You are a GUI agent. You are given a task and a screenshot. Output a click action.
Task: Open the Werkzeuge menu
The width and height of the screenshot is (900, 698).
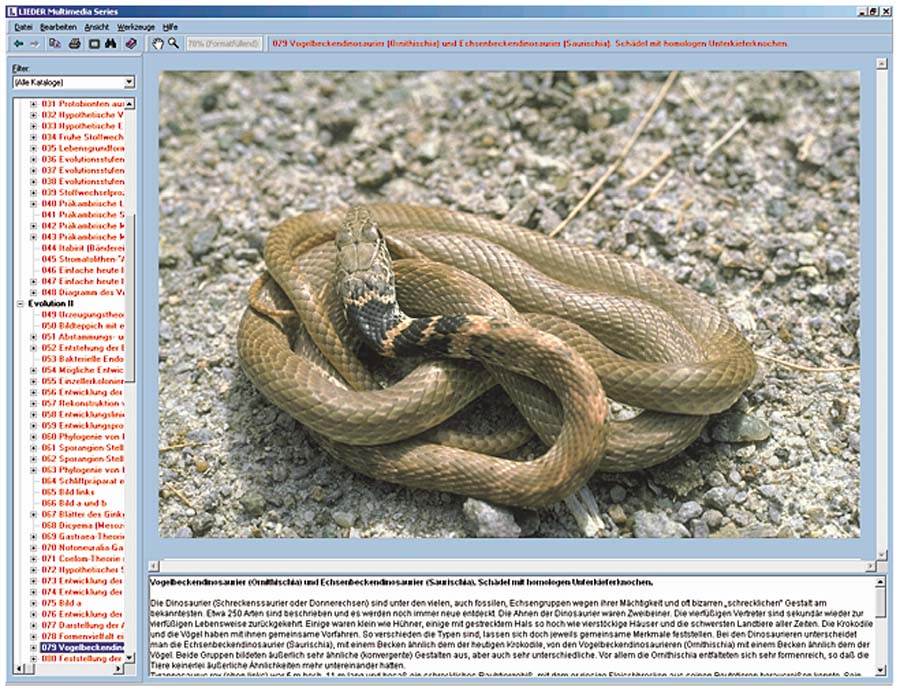[135, 25]
